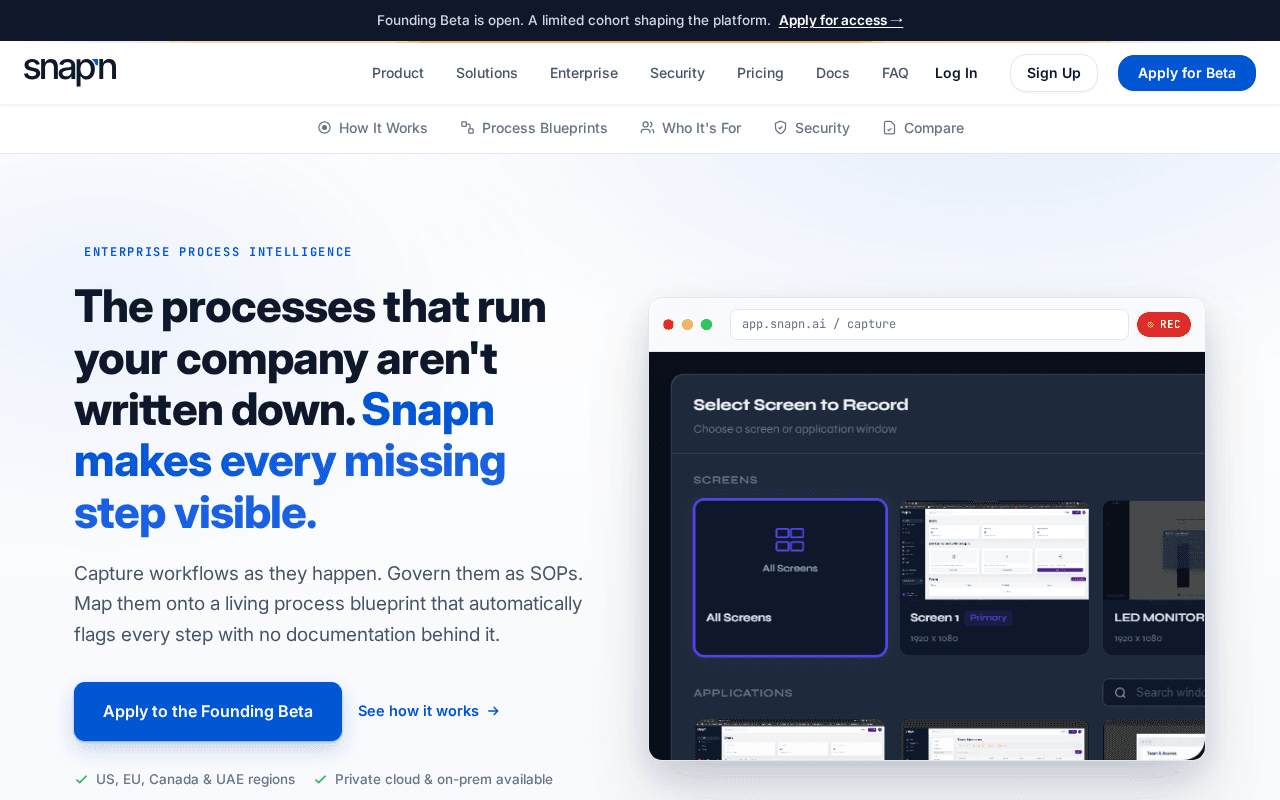
Task: Click the APPLICATIONS section label
Action: click(743, 693)
